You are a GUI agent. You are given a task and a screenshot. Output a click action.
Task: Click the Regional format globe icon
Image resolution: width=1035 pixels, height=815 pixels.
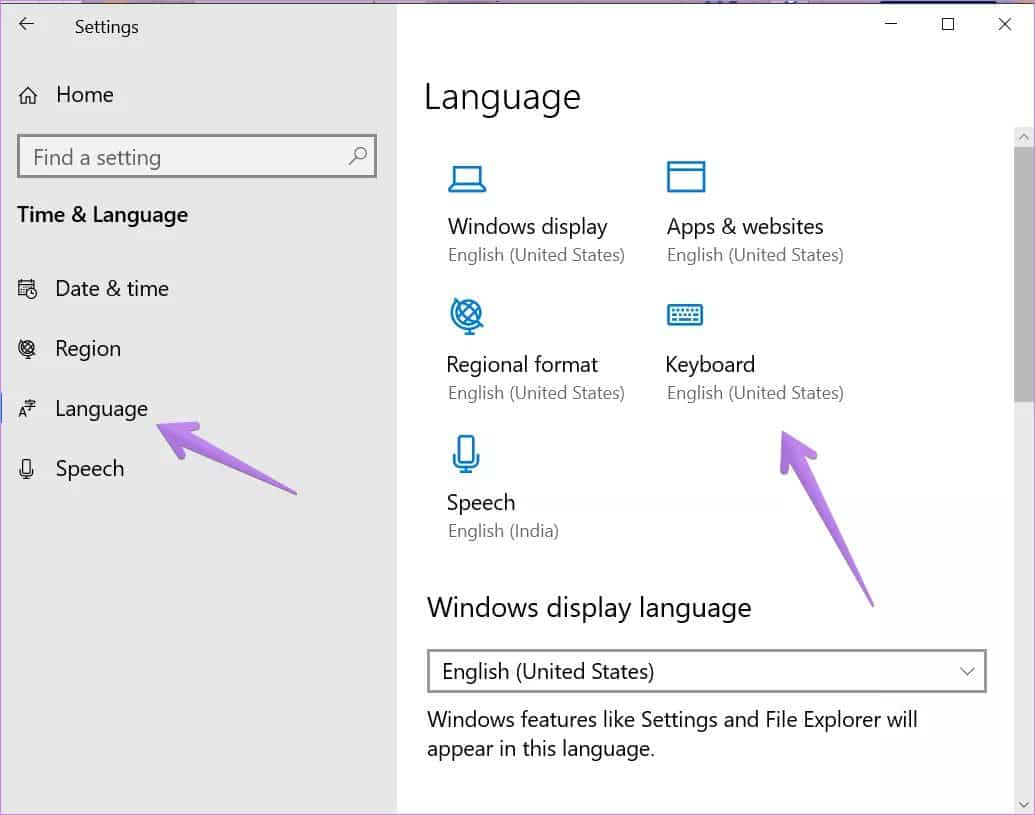pyautogui.click(x=467, y=315)
